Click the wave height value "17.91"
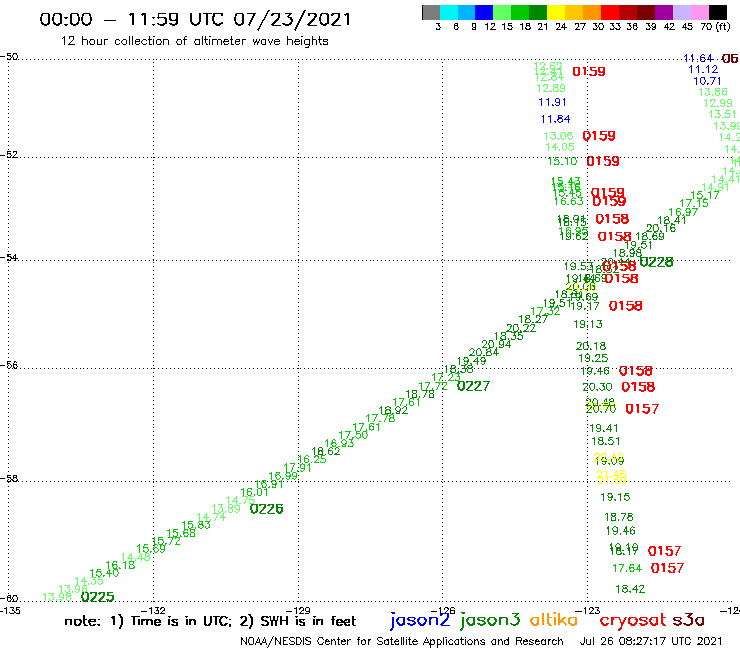 [x=297, y=468]
